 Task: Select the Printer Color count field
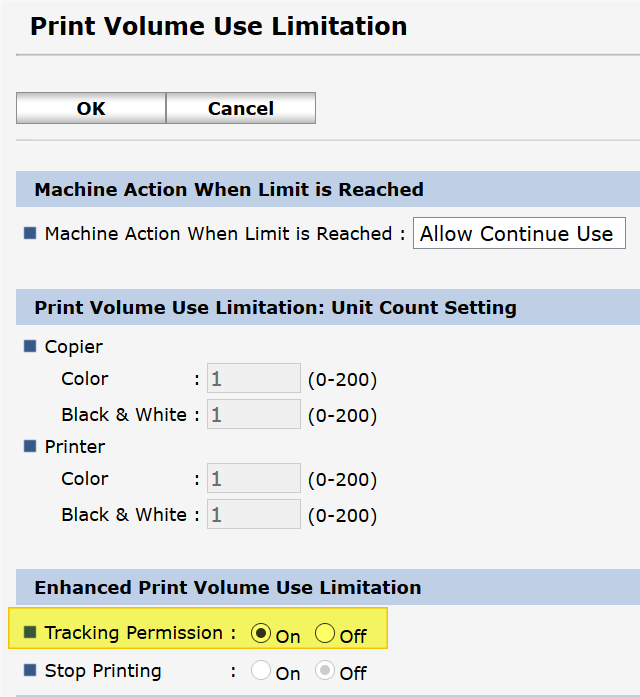[x=253, y=479]
